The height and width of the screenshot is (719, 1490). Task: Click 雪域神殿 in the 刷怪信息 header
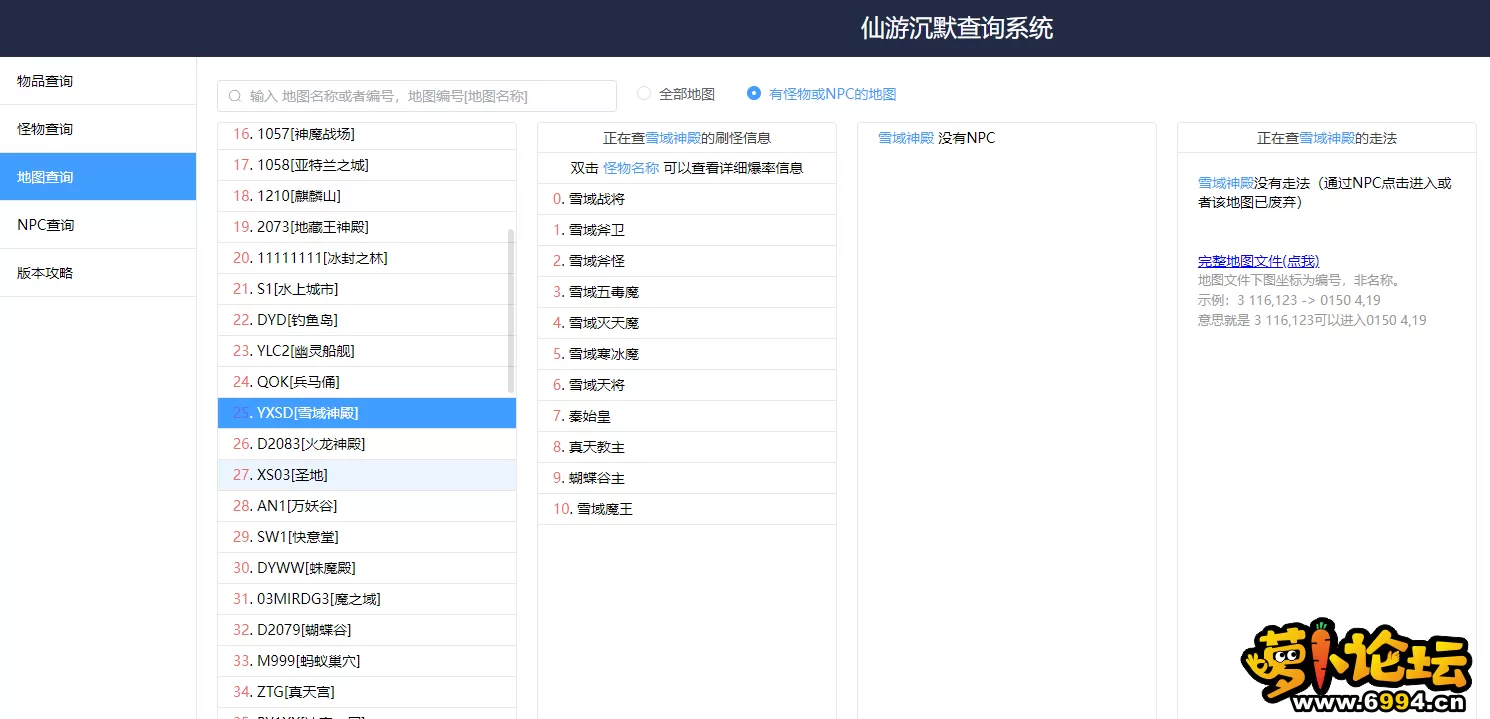(x=673, y=138)
